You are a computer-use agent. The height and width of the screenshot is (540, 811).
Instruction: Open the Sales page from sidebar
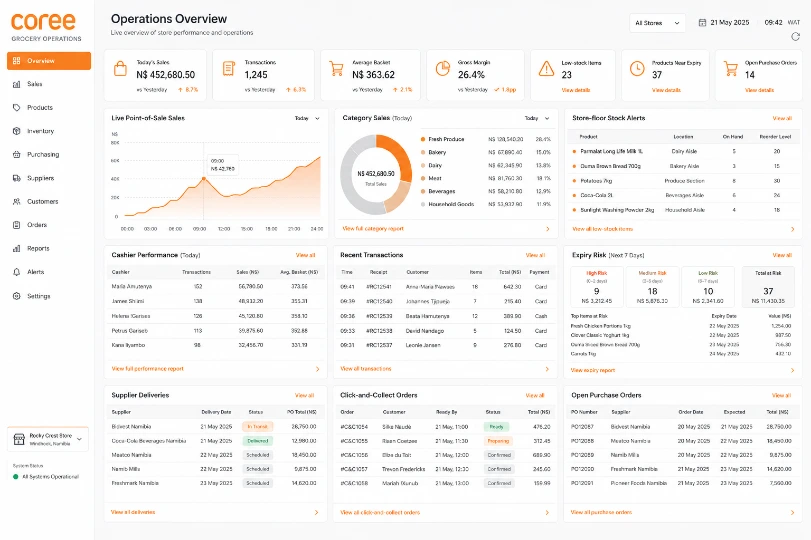[34, 84]
